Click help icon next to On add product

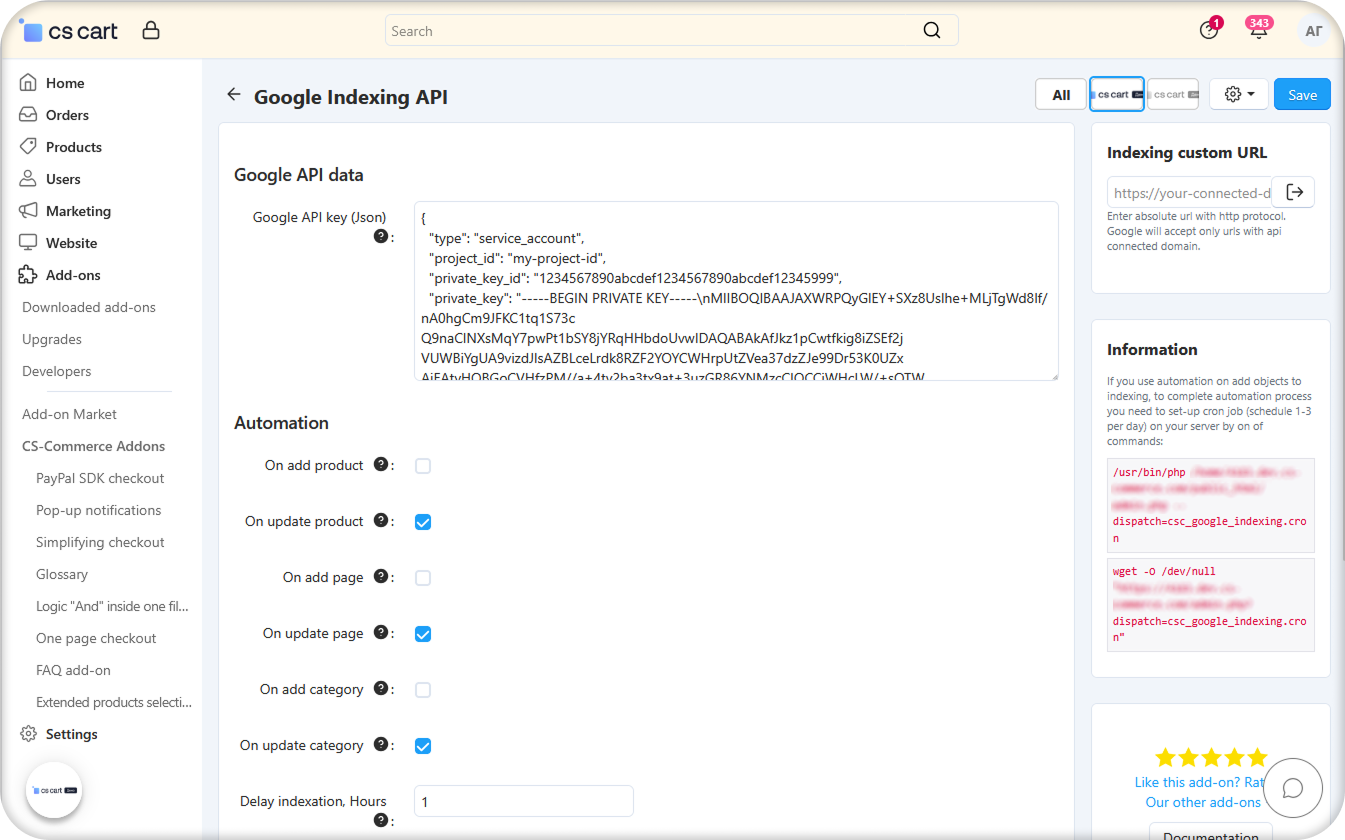coord(380,465)
